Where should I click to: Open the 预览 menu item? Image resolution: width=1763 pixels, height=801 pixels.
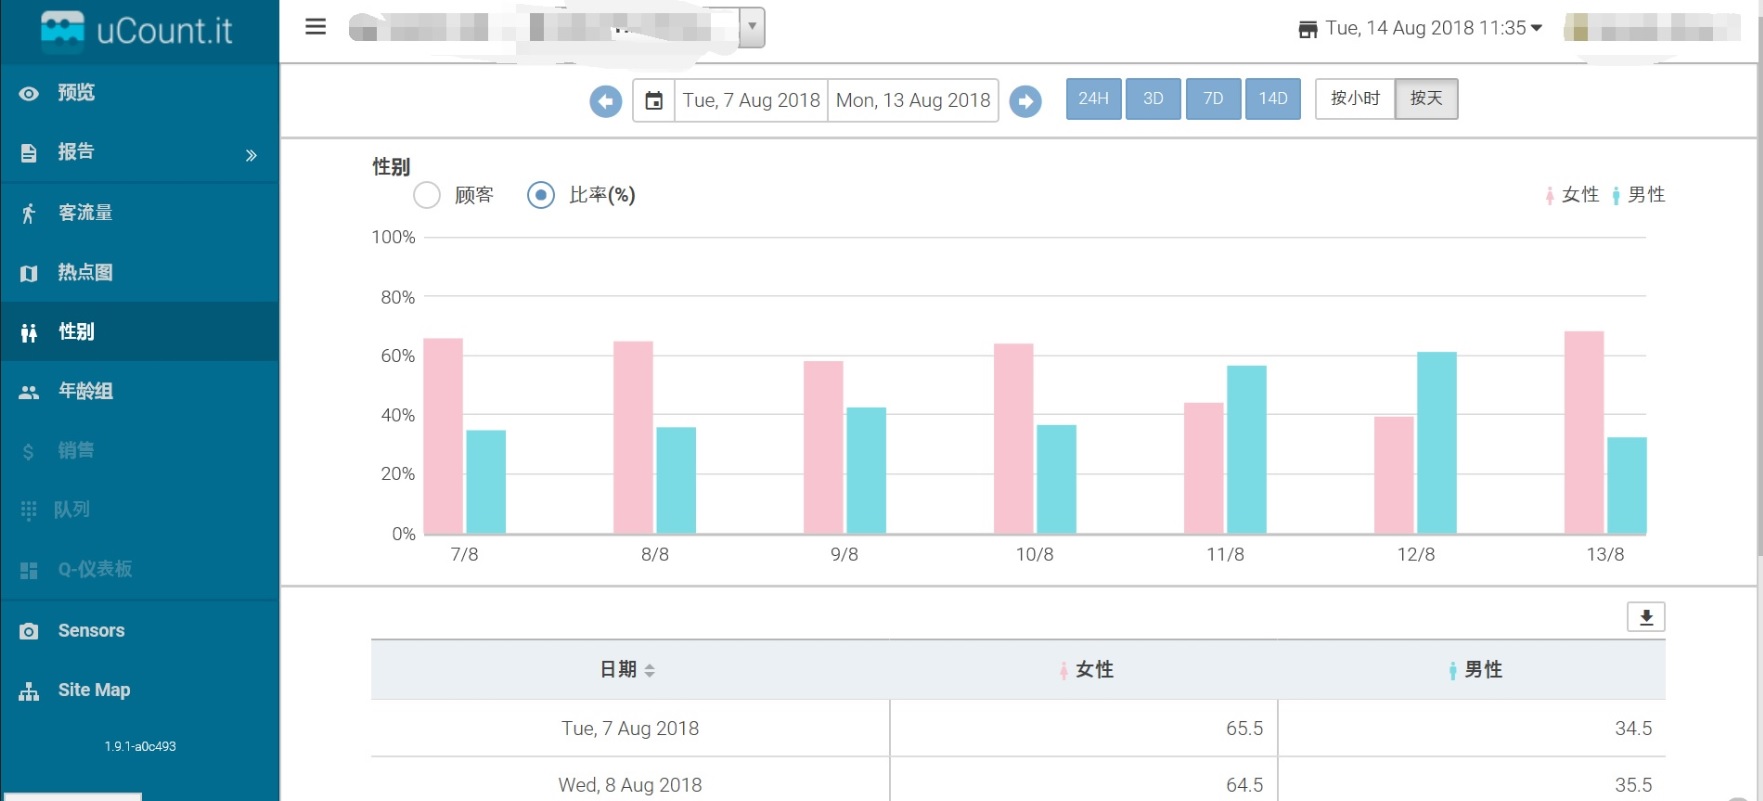(x=140, y=93)
